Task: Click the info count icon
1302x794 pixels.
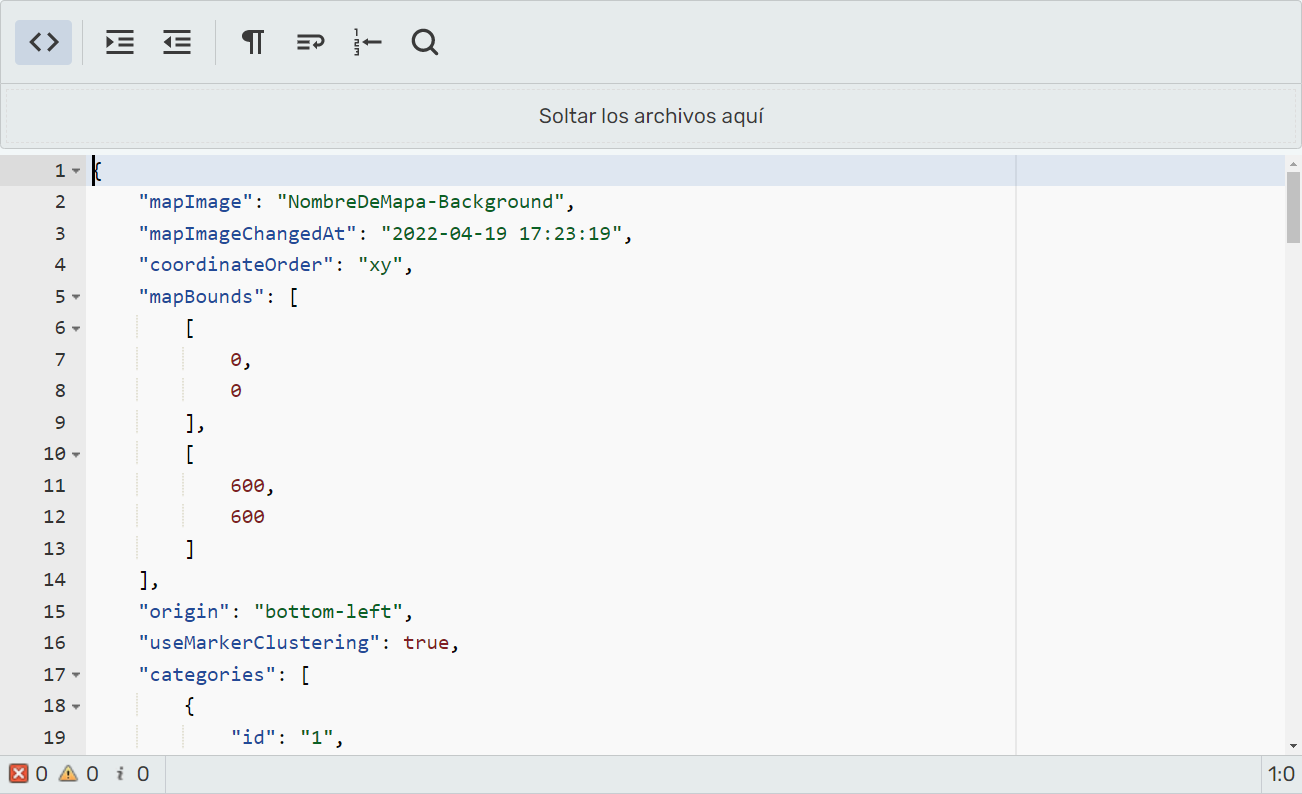Action: click(x=120, y=773)
